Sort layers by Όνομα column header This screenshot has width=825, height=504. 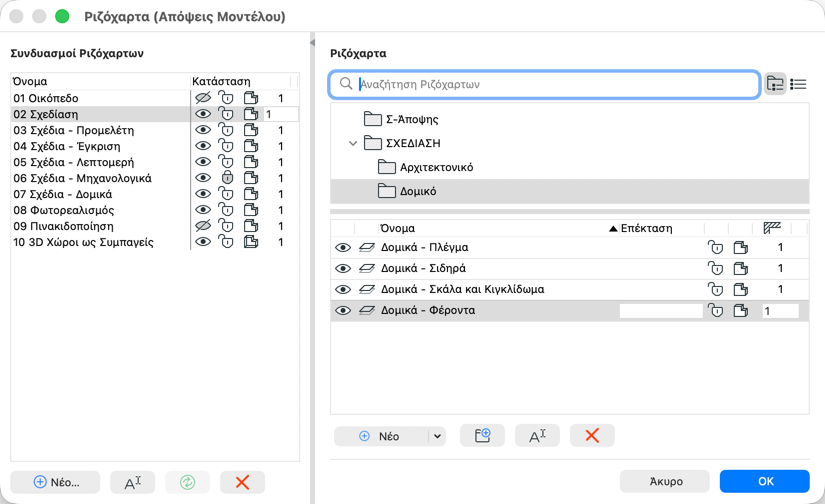pos(398,228)
